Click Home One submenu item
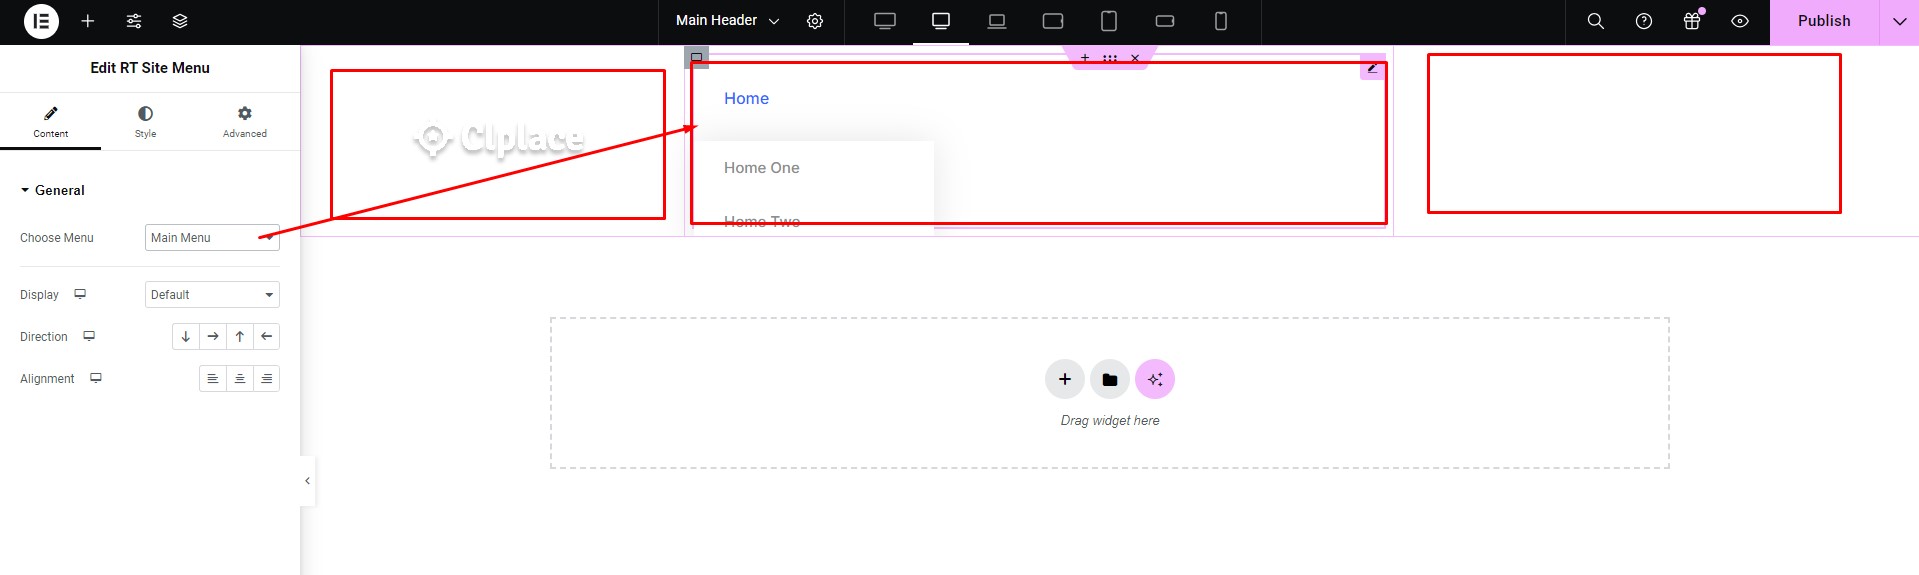This screenshot has width=1919, height=575. pyautogui.click(x=762, y=168)
